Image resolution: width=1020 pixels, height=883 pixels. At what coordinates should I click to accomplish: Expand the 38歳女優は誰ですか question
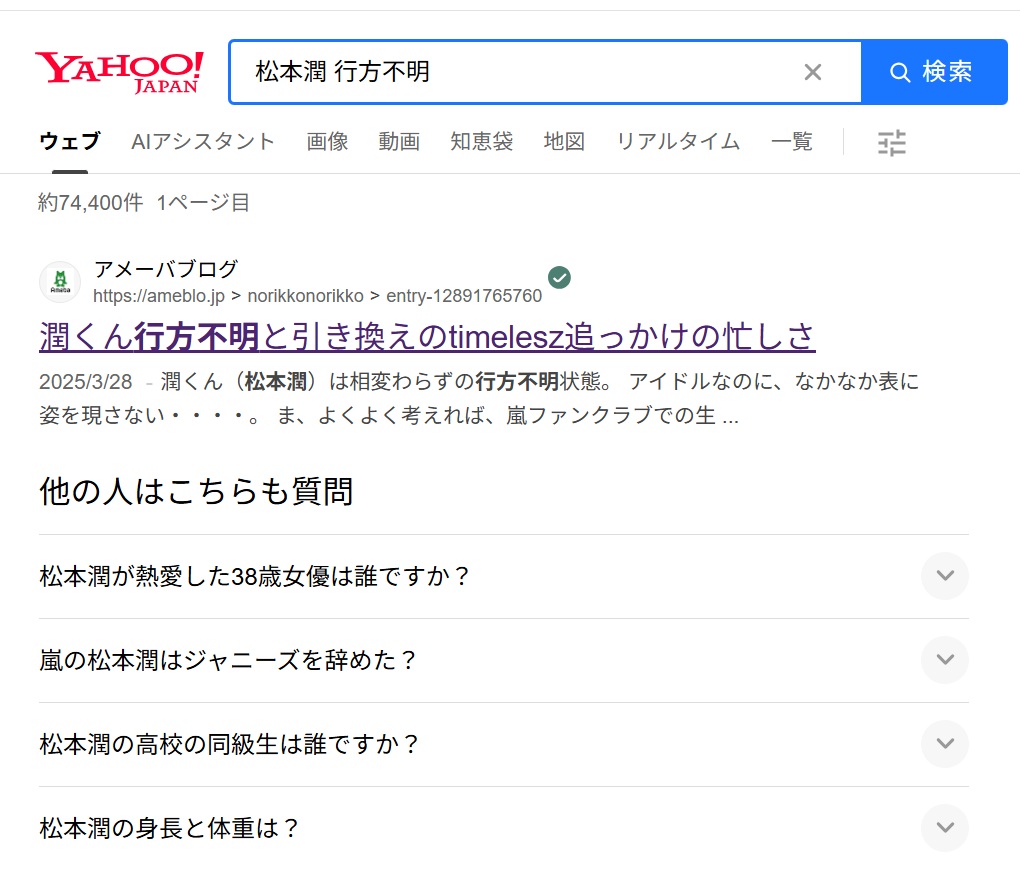(944, 576)
